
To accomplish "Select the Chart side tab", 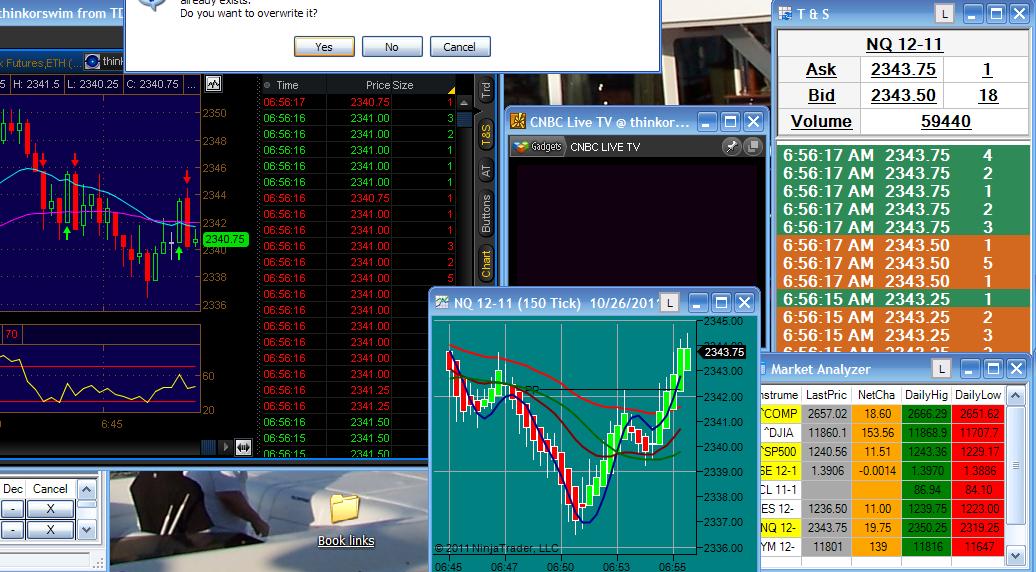I will [486, 264].
